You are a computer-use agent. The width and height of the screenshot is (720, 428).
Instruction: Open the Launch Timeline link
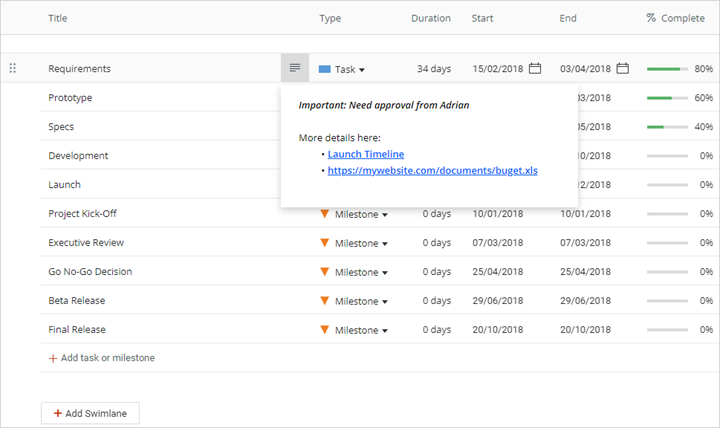point(365,154)
